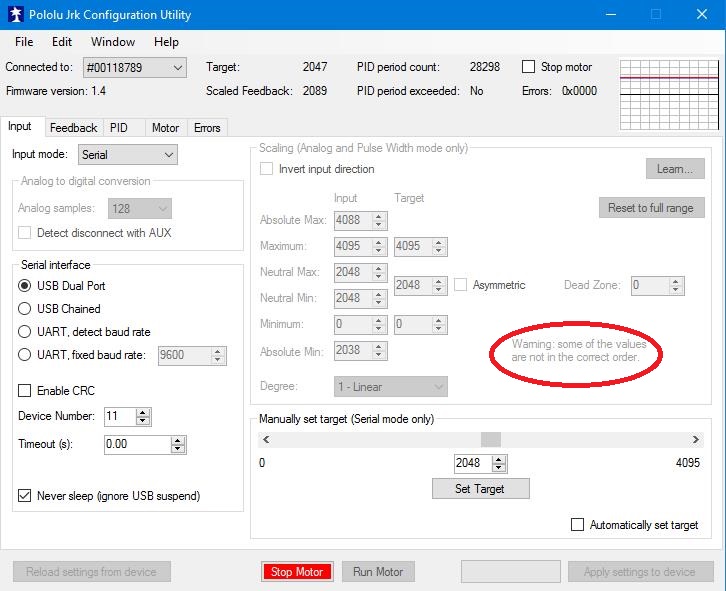Viewport: 726px width, 591px height.
Task: Click the left arrow of target scrollbar
Action: (266, 439)
